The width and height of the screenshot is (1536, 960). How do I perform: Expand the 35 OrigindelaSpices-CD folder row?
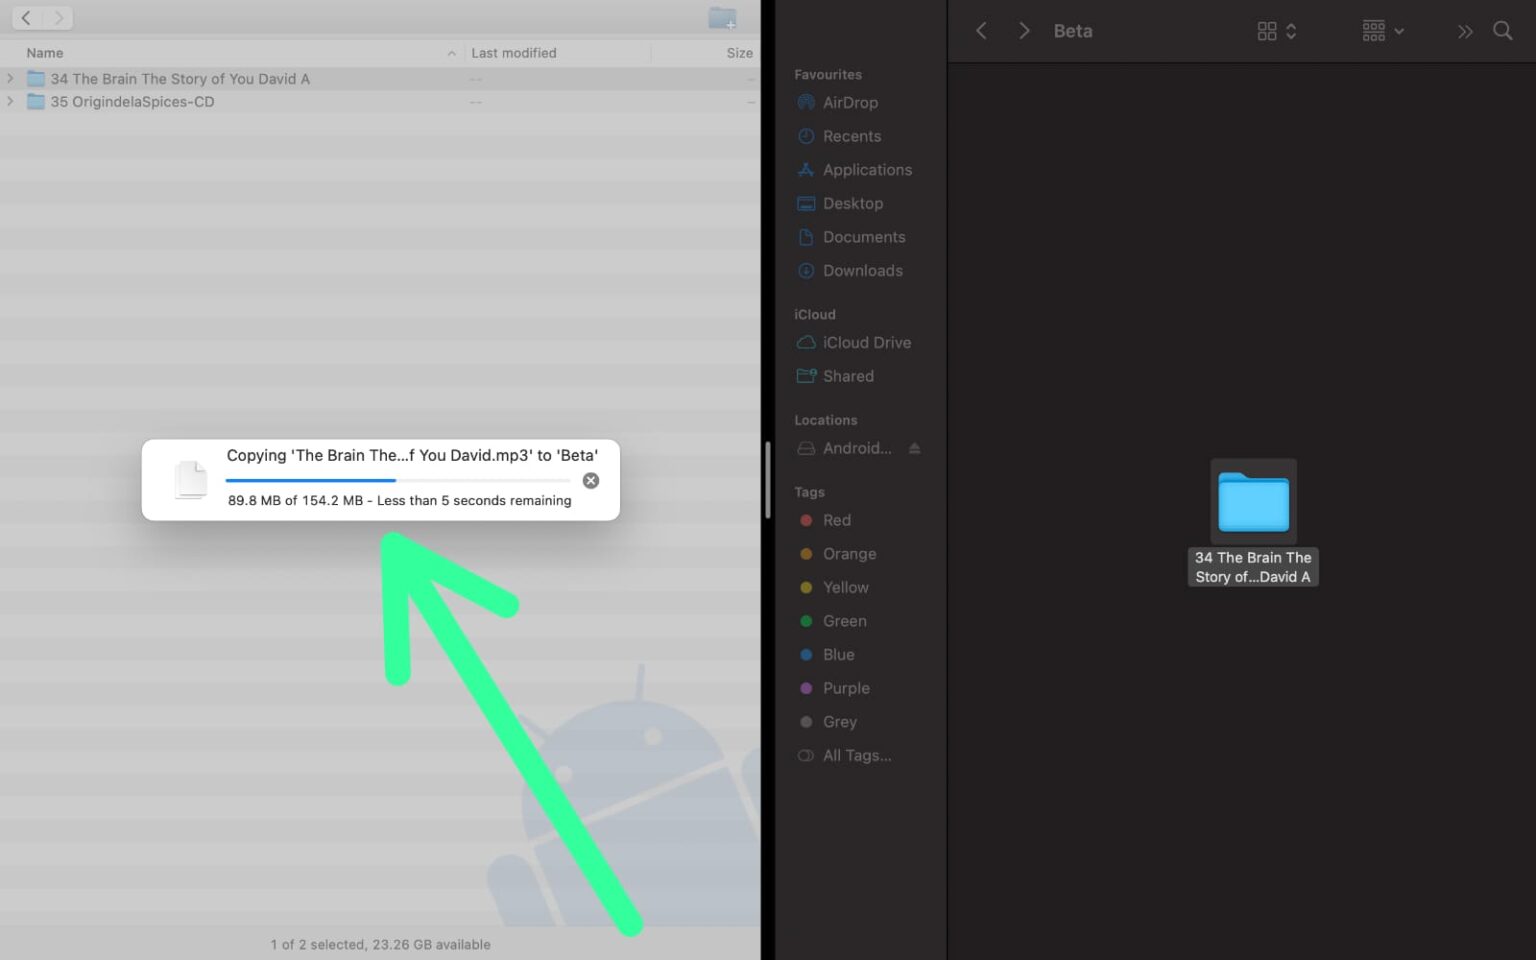coord(10,101)
